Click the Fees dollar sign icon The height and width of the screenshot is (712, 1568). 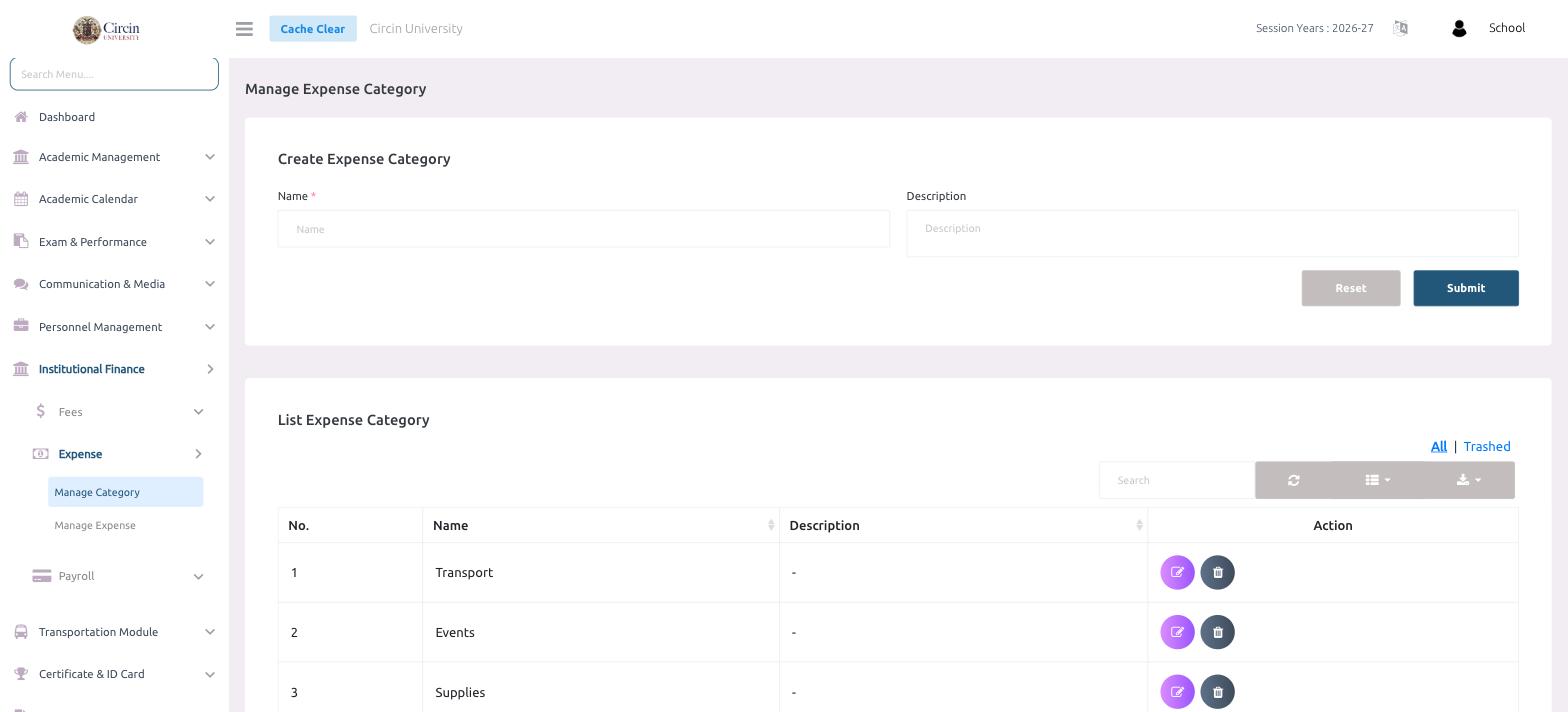pyautogui.click(x=40, y=411)
